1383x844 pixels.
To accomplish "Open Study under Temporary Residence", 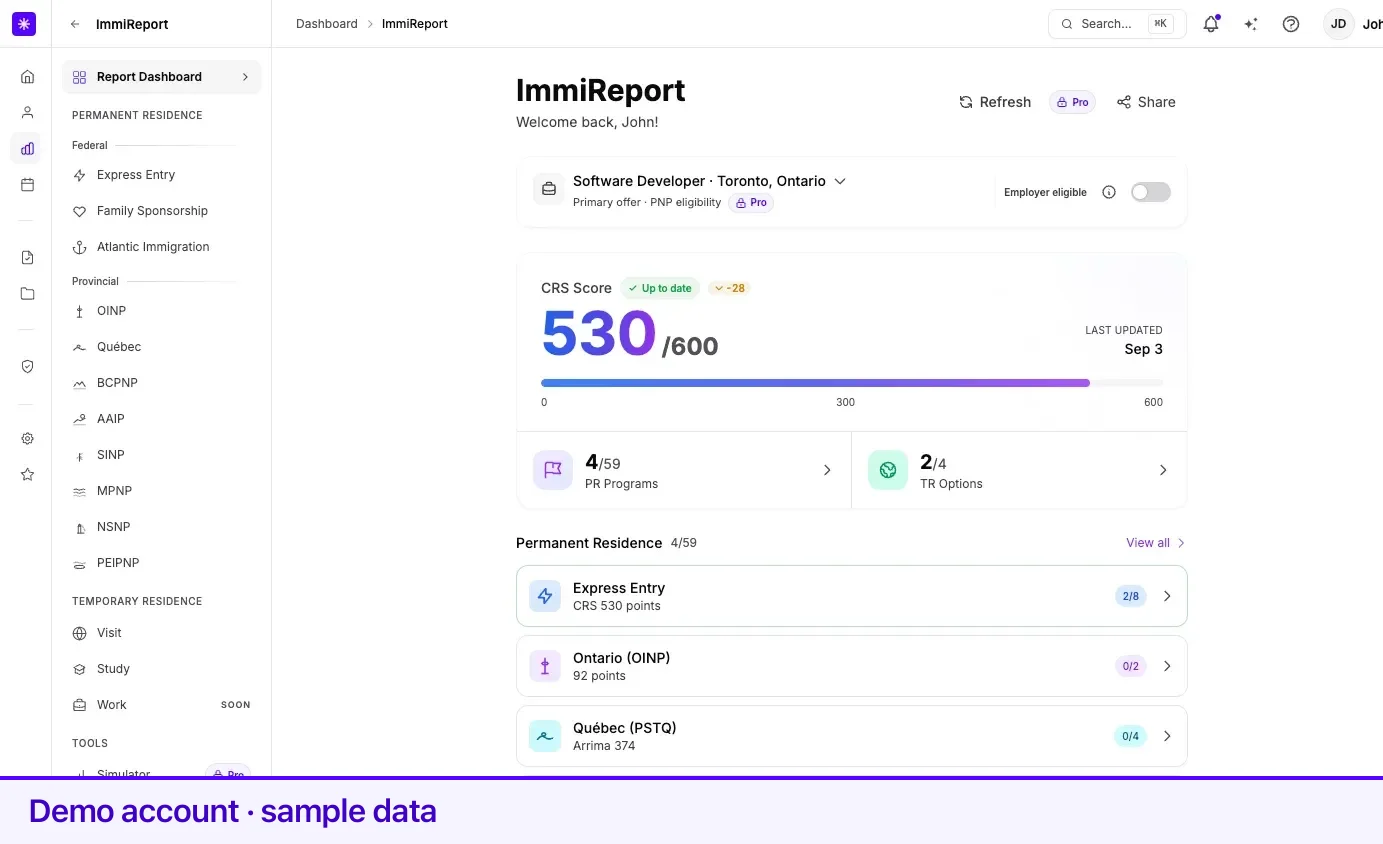I will tap(161, 669).
